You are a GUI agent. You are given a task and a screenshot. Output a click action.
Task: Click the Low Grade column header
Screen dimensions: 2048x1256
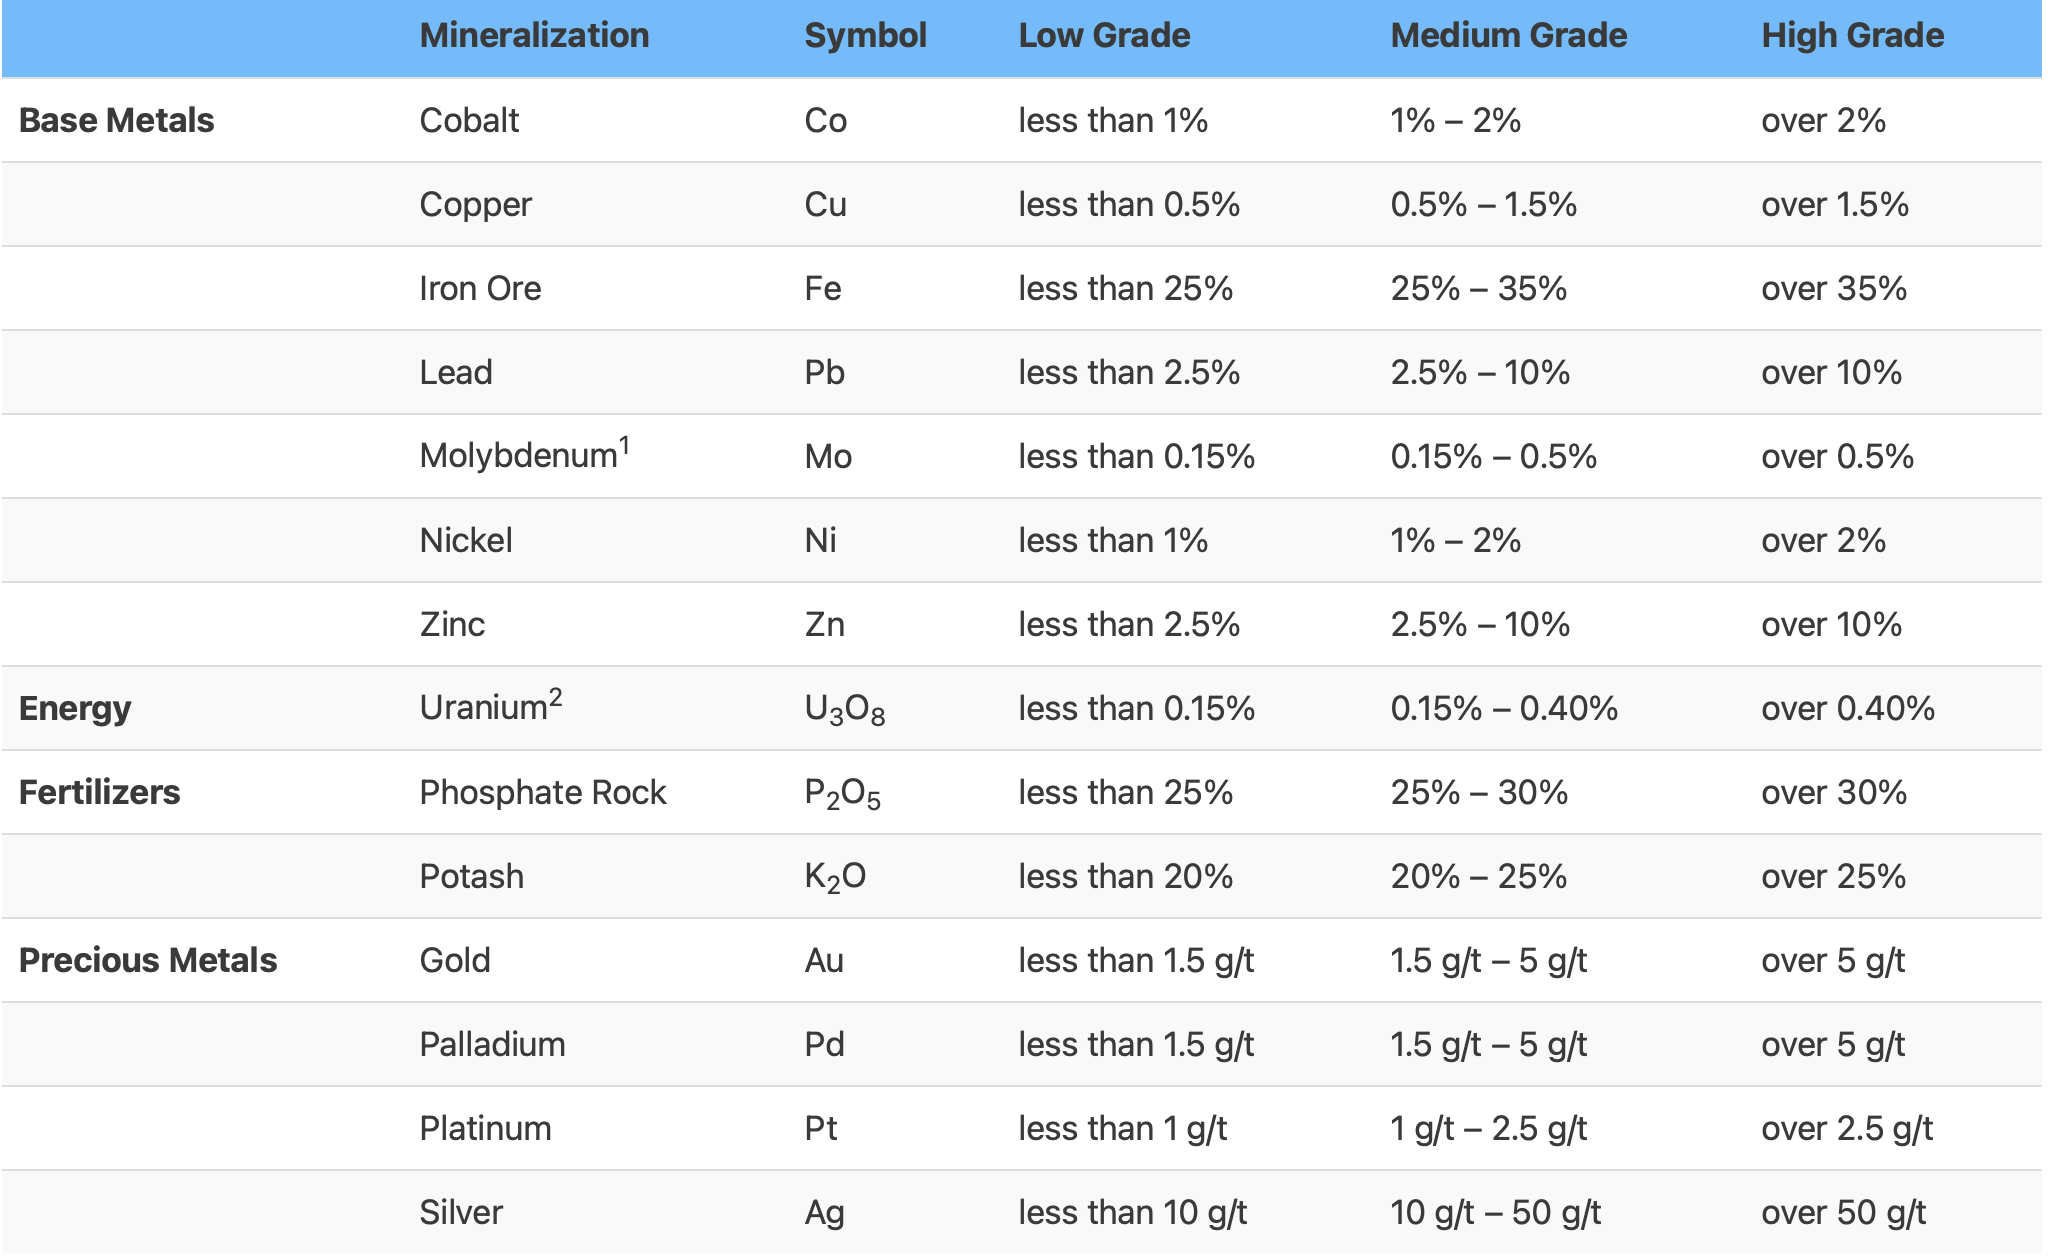(x=1104, y=36)
